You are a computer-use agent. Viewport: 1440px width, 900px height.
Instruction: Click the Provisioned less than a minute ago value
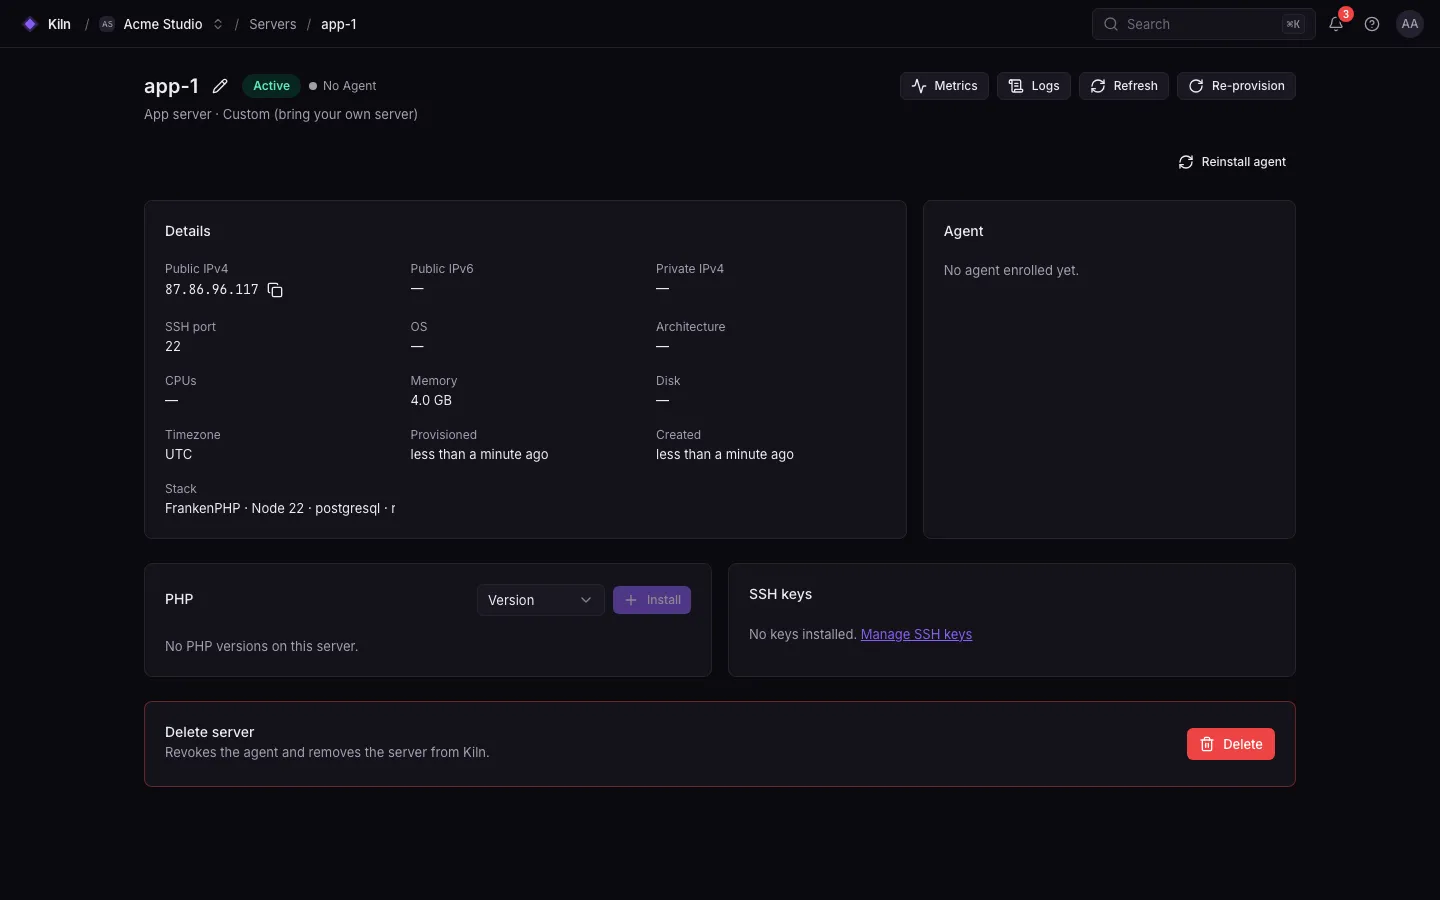(479, 454)
